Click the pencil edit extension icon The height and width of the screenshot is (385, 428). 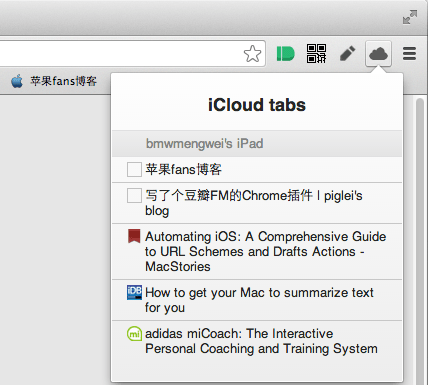tap(347, 54)
